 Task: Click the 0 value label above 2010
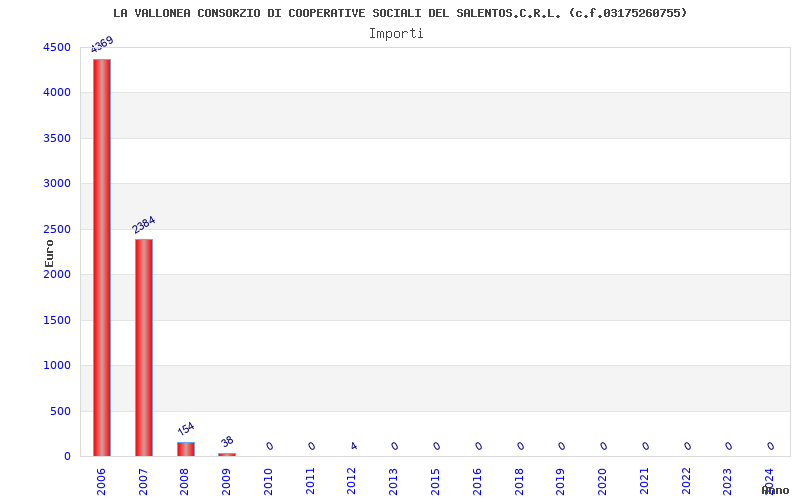coord(269,446)
